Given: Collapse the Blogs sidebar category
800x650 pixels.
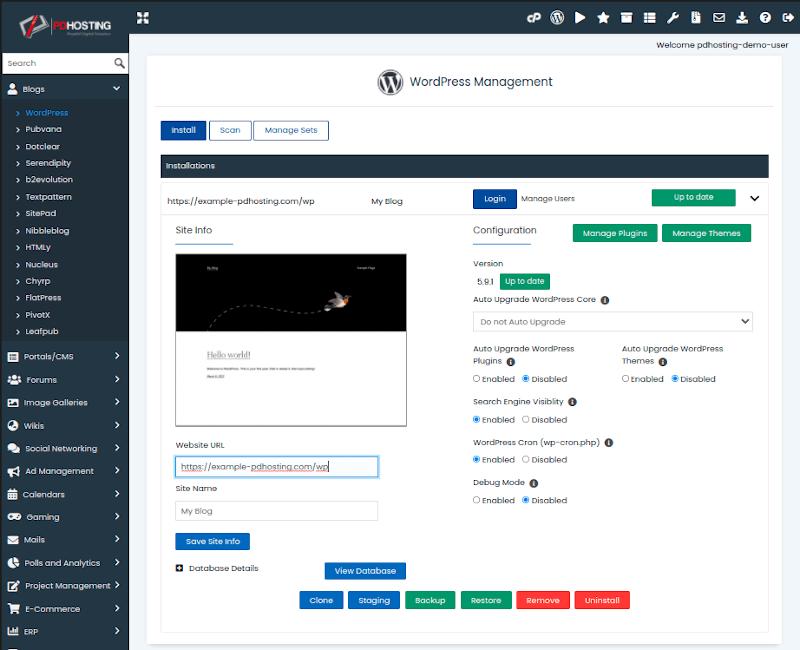Looking at the screenshot, I should coord(116,89).
